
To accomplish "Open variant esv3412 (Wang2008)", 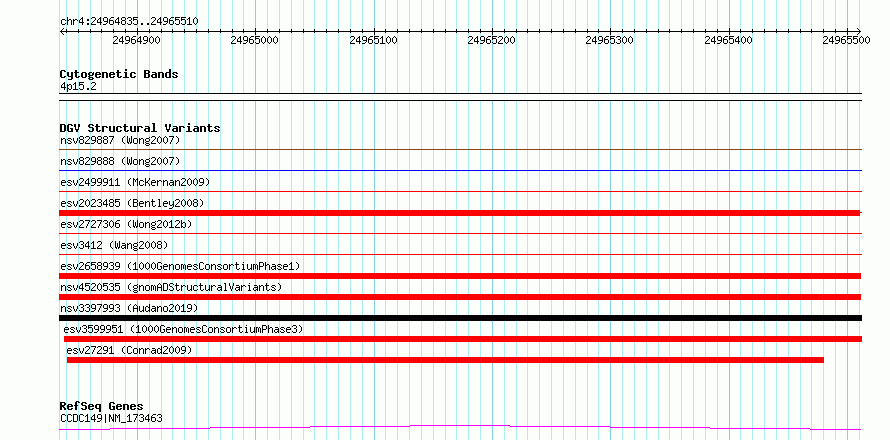I will coord(114,245).
